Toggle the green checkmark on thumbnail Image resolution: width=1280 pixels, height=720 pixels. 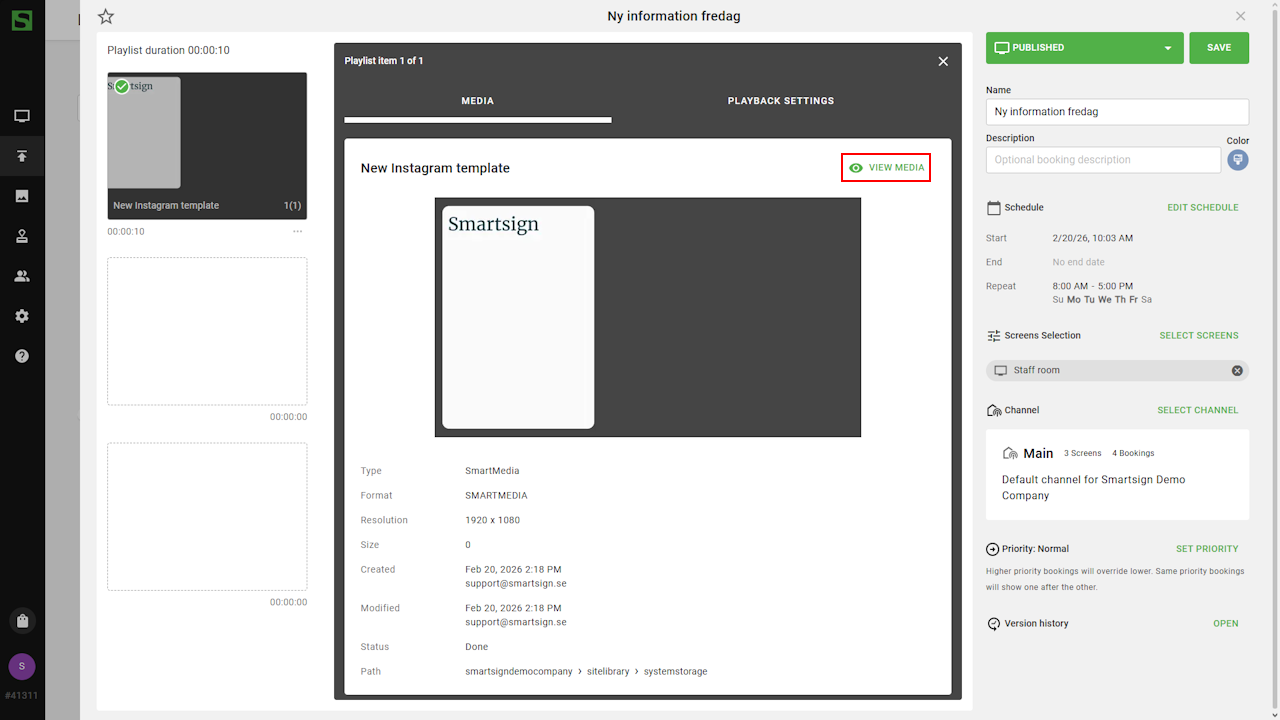[122, 87]
